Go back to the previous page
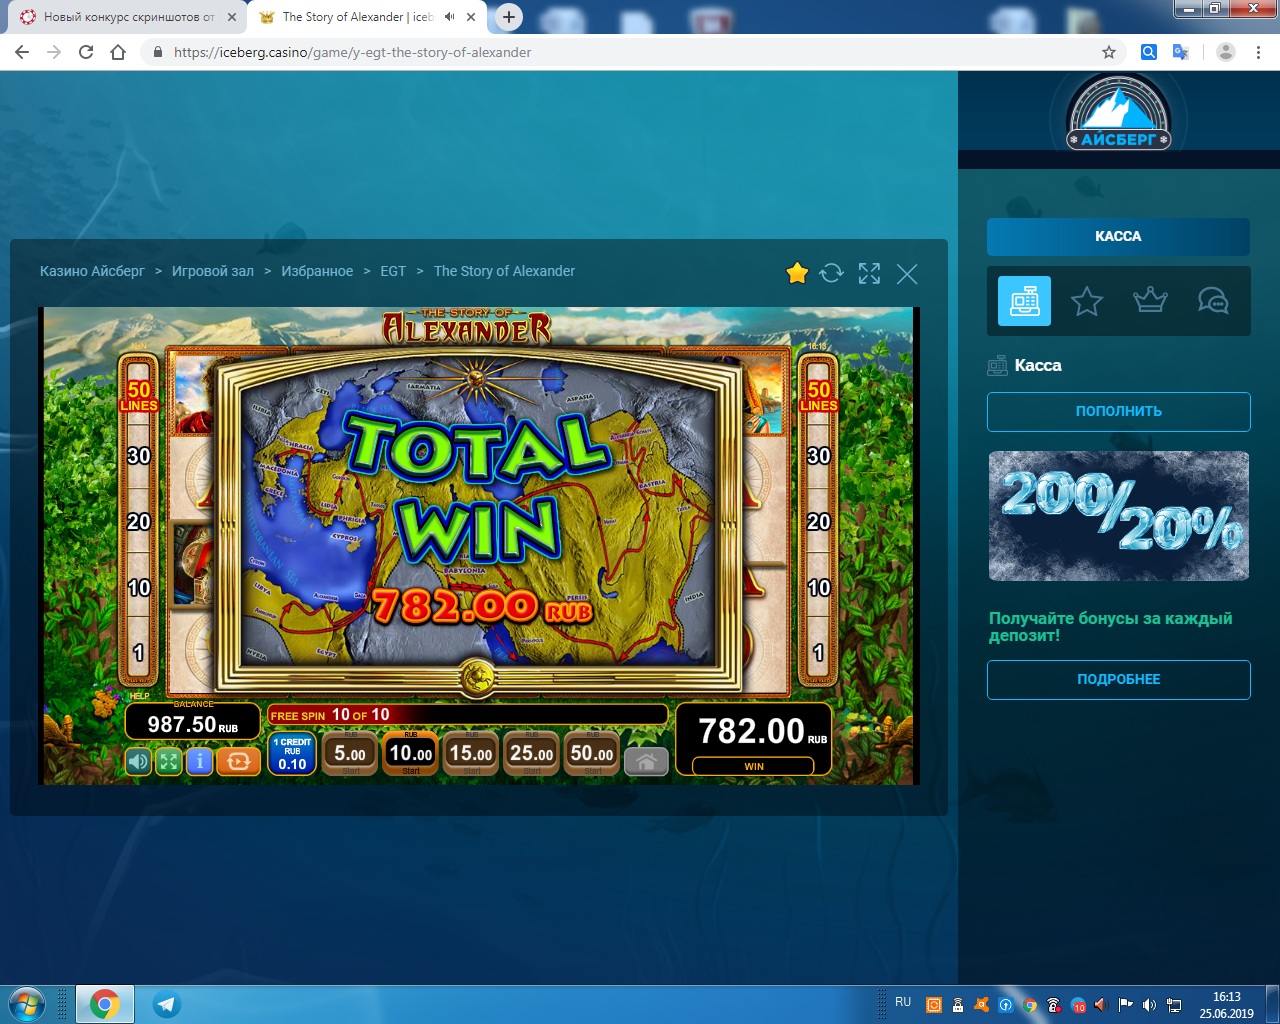Image resolution: width=1280 pixels, height=1024 pixels. coord(22,52)
